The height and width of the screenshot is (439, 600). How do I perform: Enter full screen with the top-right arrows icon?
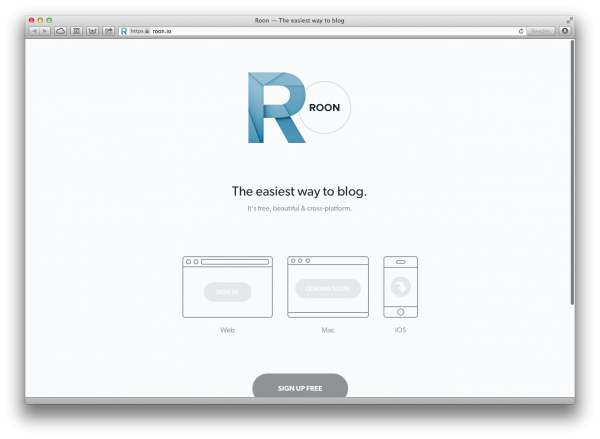coord(570,20)
